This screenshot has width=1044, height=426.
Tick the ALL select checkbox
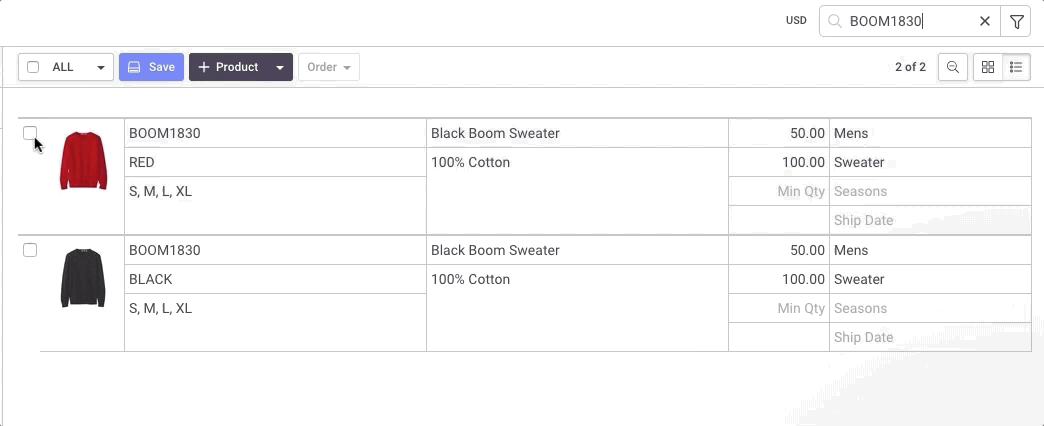[x=33, y=67]
